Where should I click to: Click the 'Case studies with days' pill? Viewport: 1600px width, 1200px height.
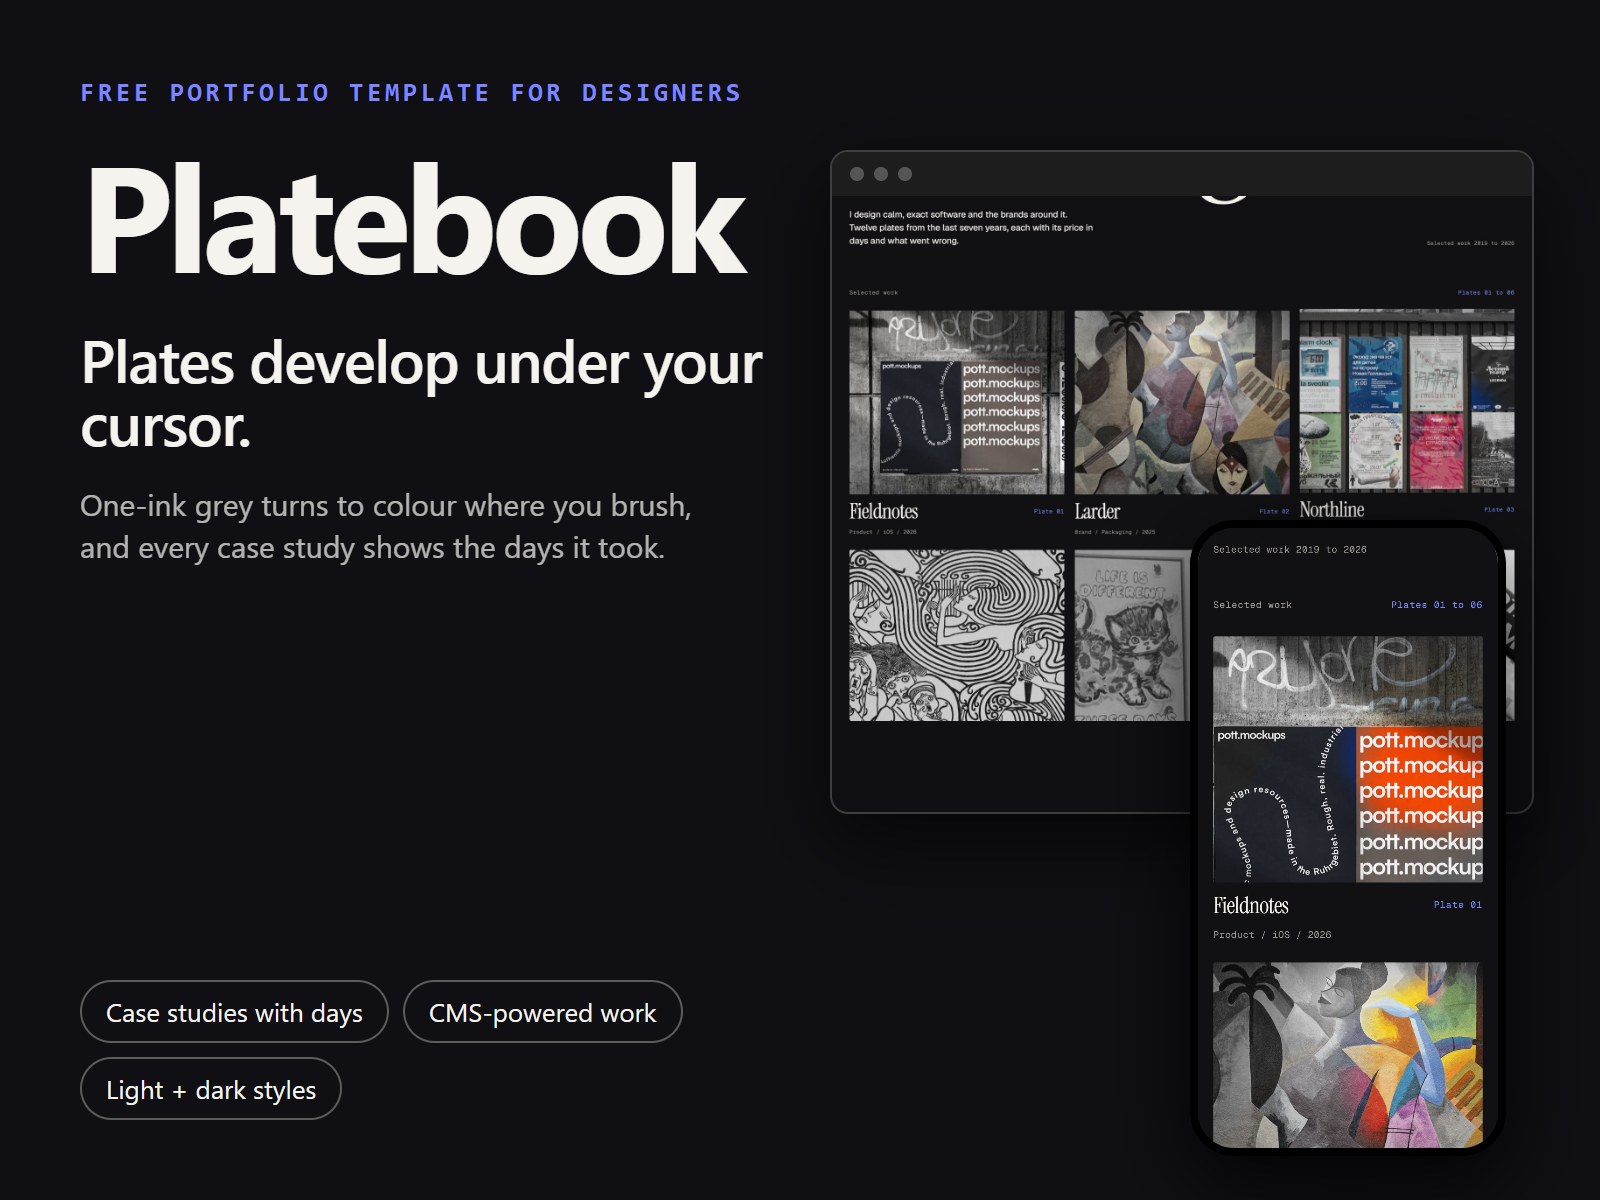[234, 1012]
